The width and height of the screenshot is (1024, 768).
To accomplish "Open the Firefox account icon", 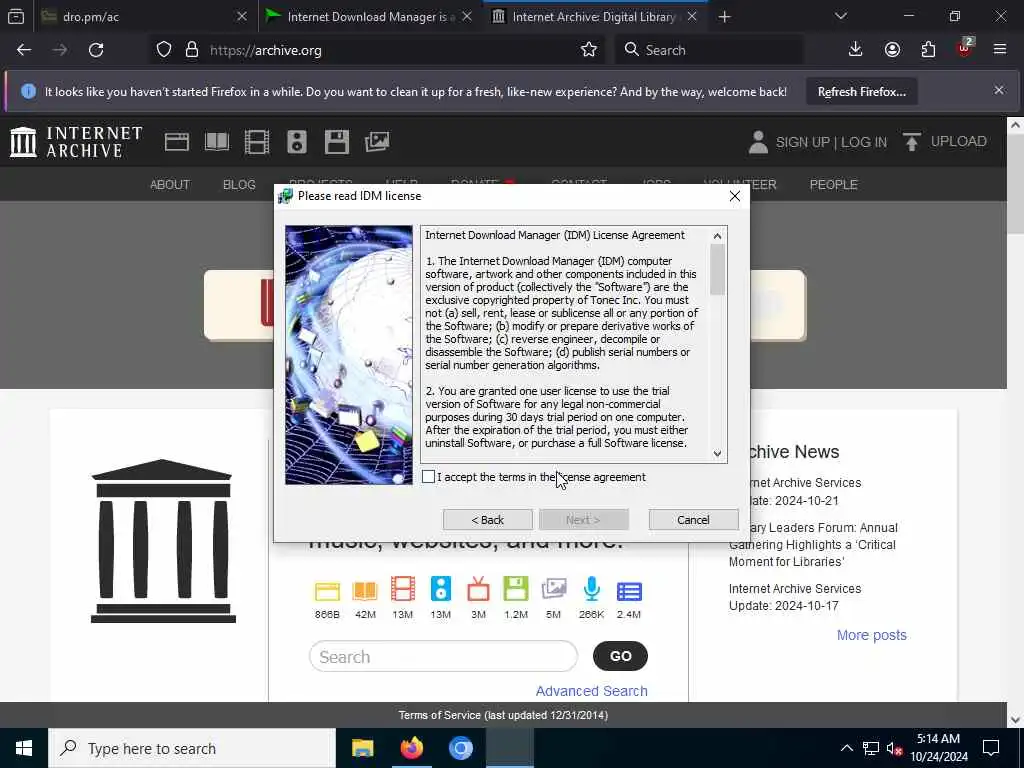I will point(892,50).
